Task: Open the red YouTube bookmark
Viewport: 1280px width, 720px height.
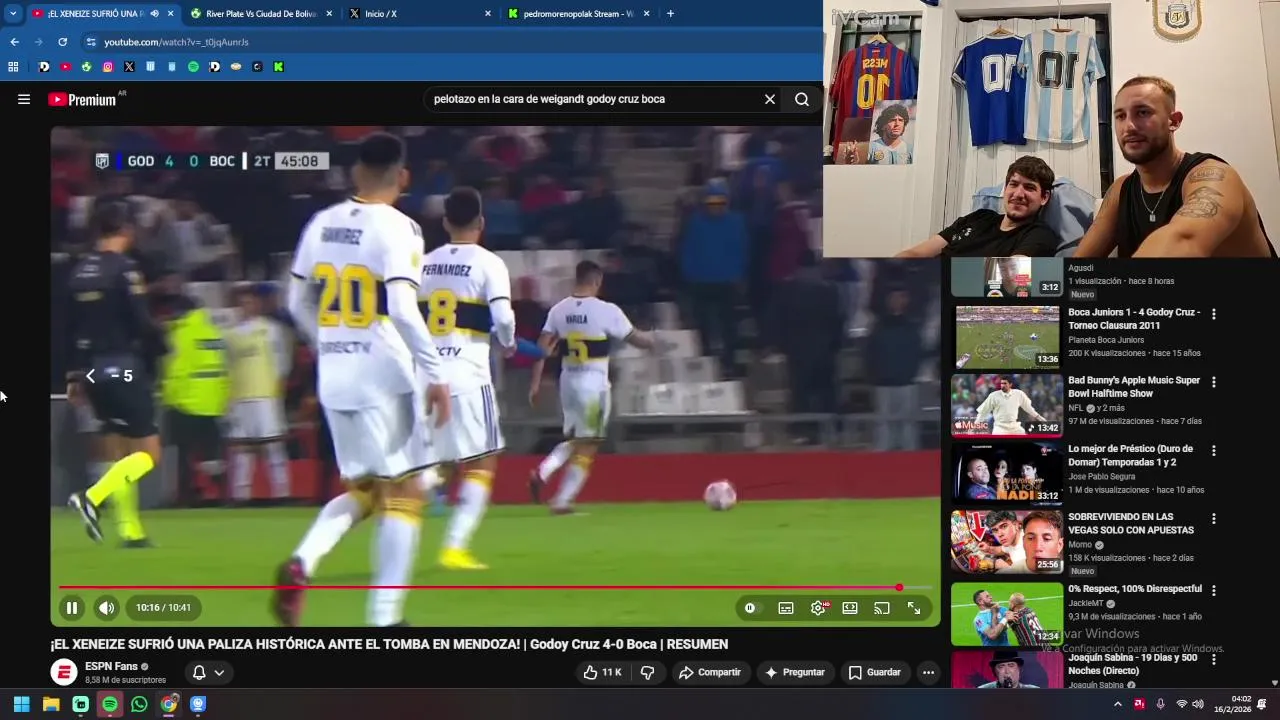Action: (x=65, y=67)
